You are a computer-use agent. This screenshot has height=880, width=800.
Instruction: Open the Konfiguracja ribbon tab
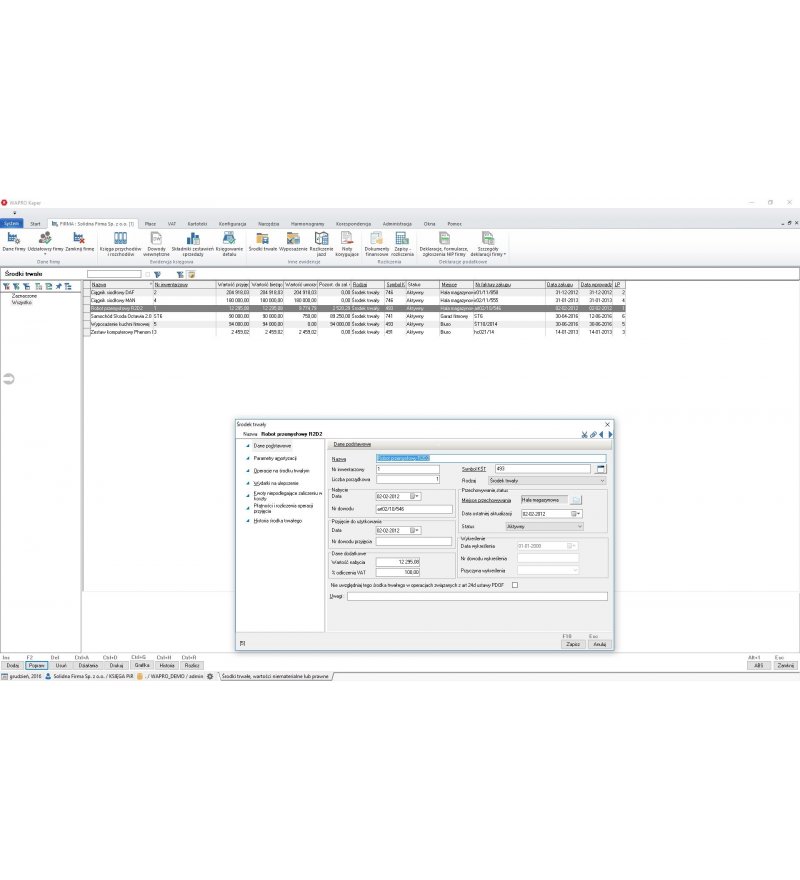(232, 223)
